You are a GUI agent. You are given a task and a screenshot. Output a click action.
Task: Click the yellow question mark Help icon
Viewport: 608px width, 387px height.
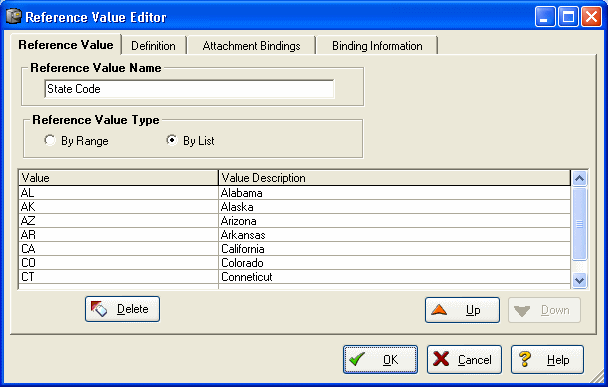coord(525,359)
